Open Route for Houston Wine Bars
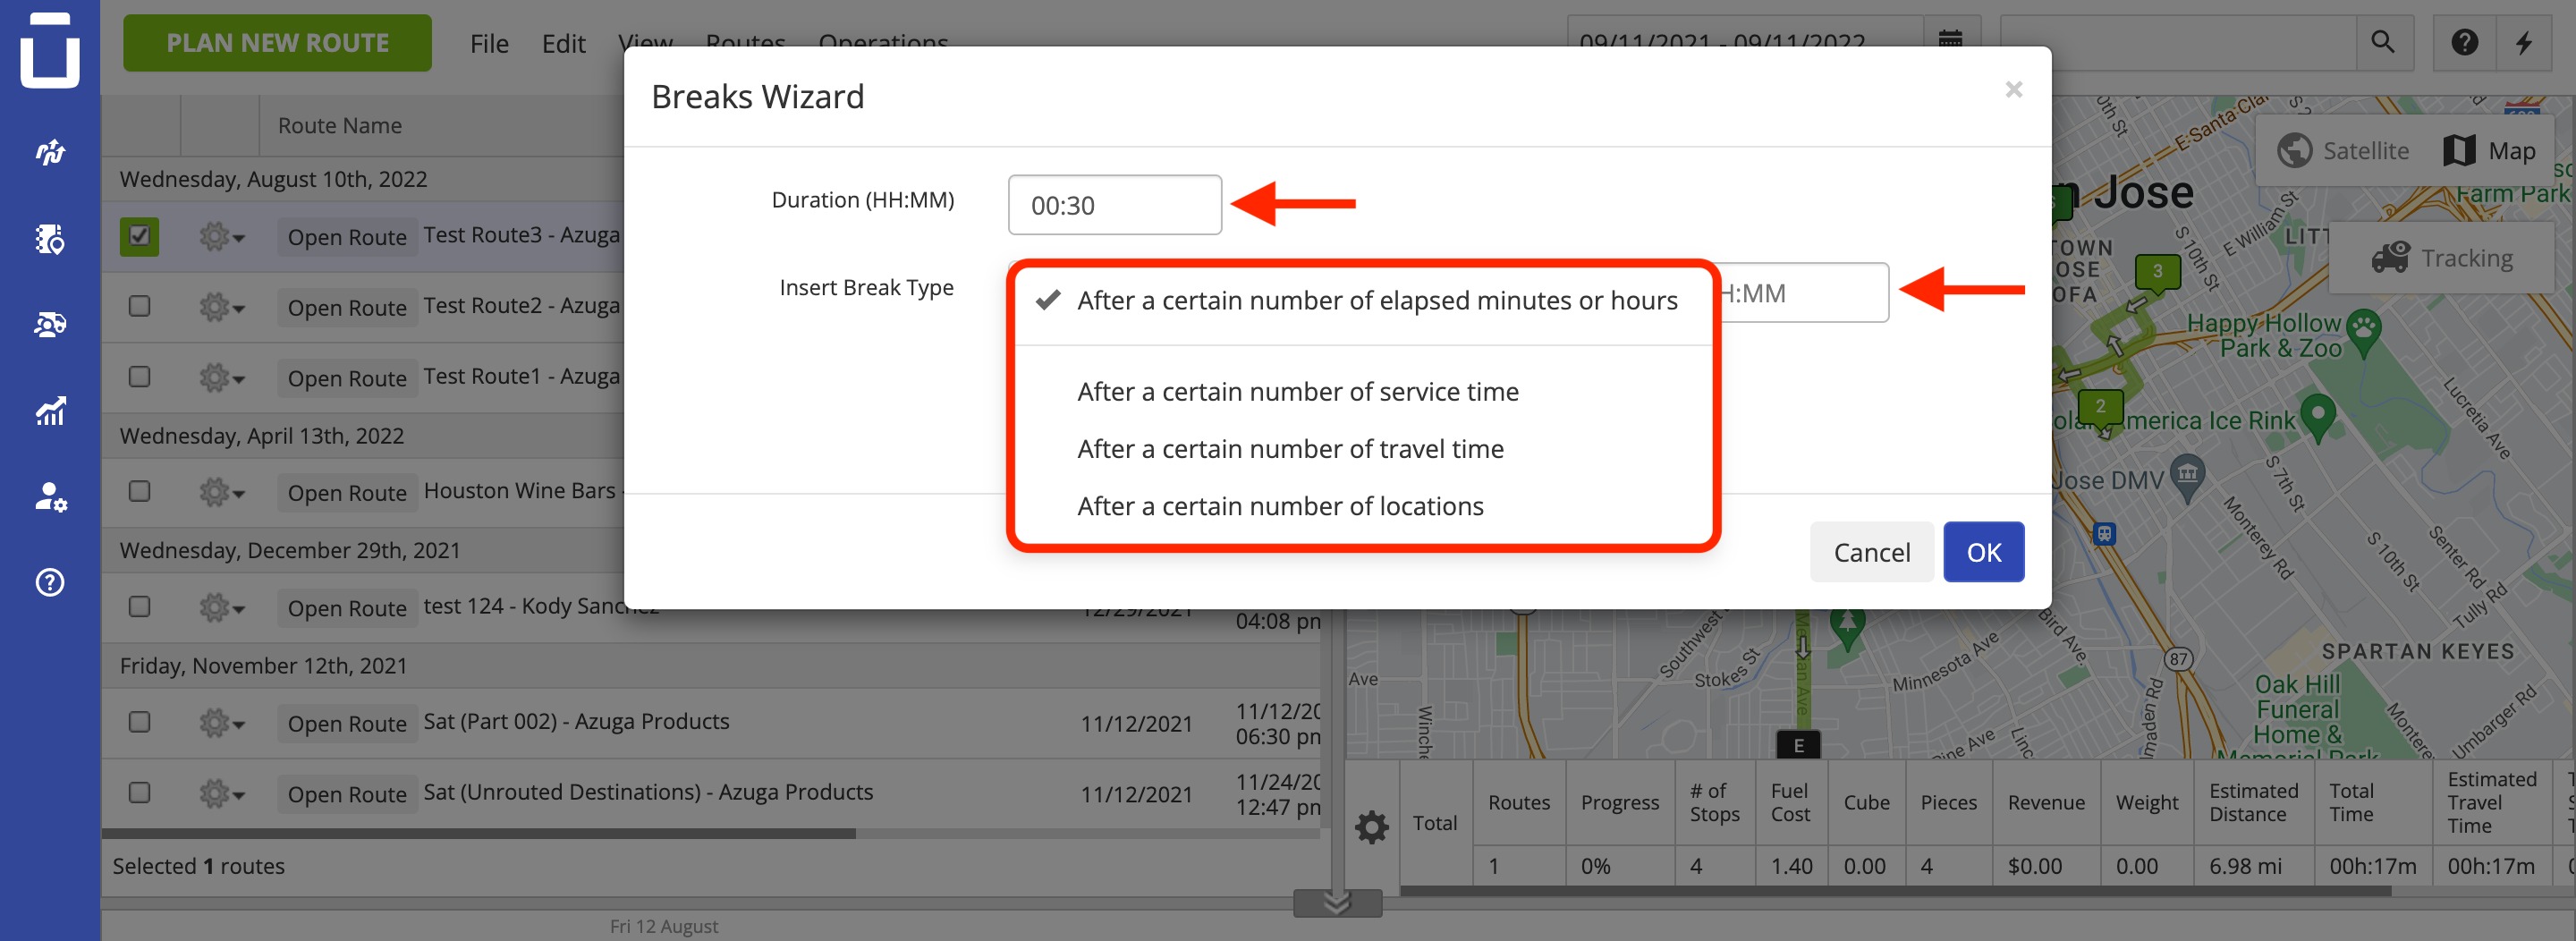Viewport: 2576px width, 941px height. pyautogui.click(x=347, y=492)
